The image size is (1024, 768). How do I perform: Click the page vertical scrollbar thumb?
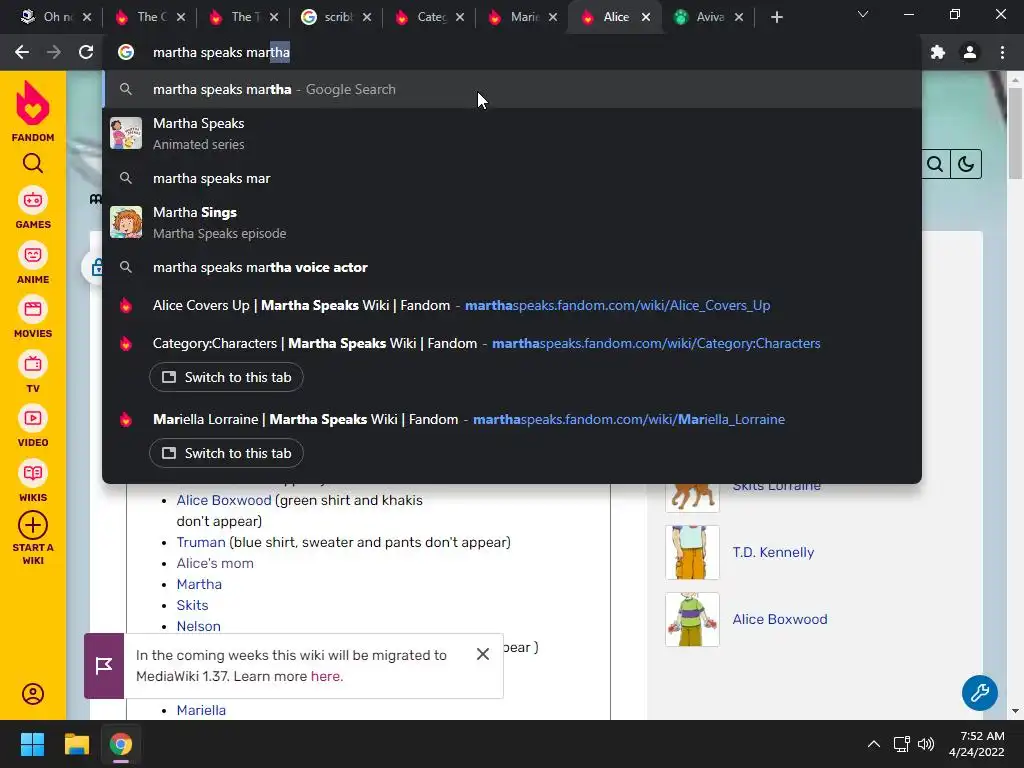(1015, 131)
